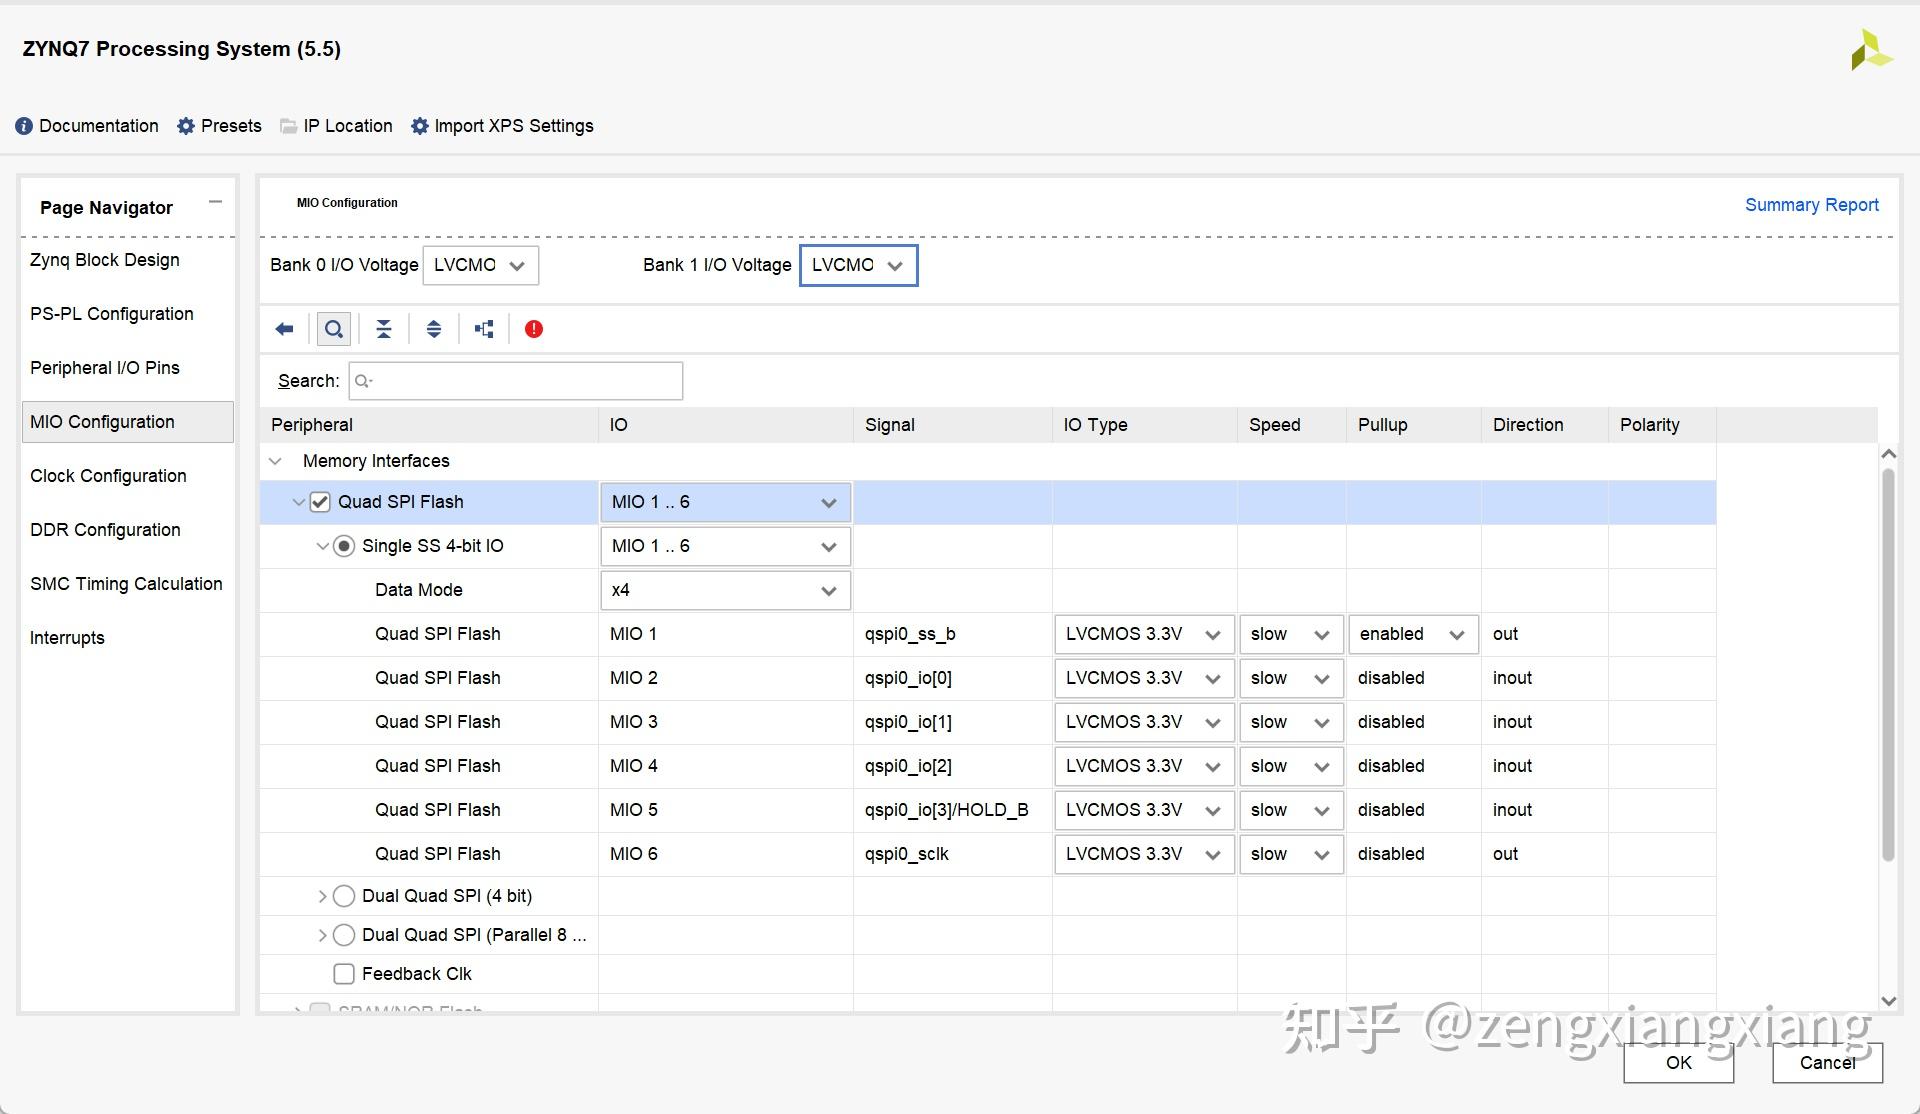Click the back arrow toolbar icon
This screenshot has width=1920, height=1114.
[x=284, y=329]
